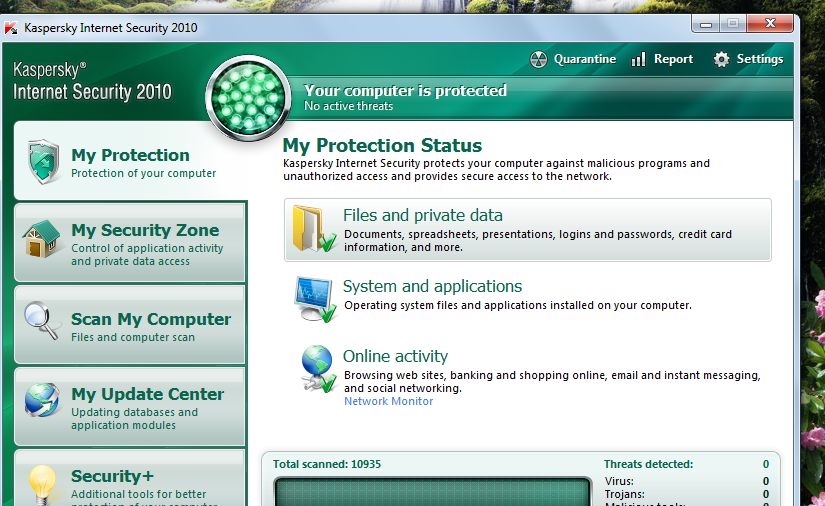Click the green protection status indicator orb
Image resolution: width=825 pixels, height=506 pixels.
coord(248,98)
